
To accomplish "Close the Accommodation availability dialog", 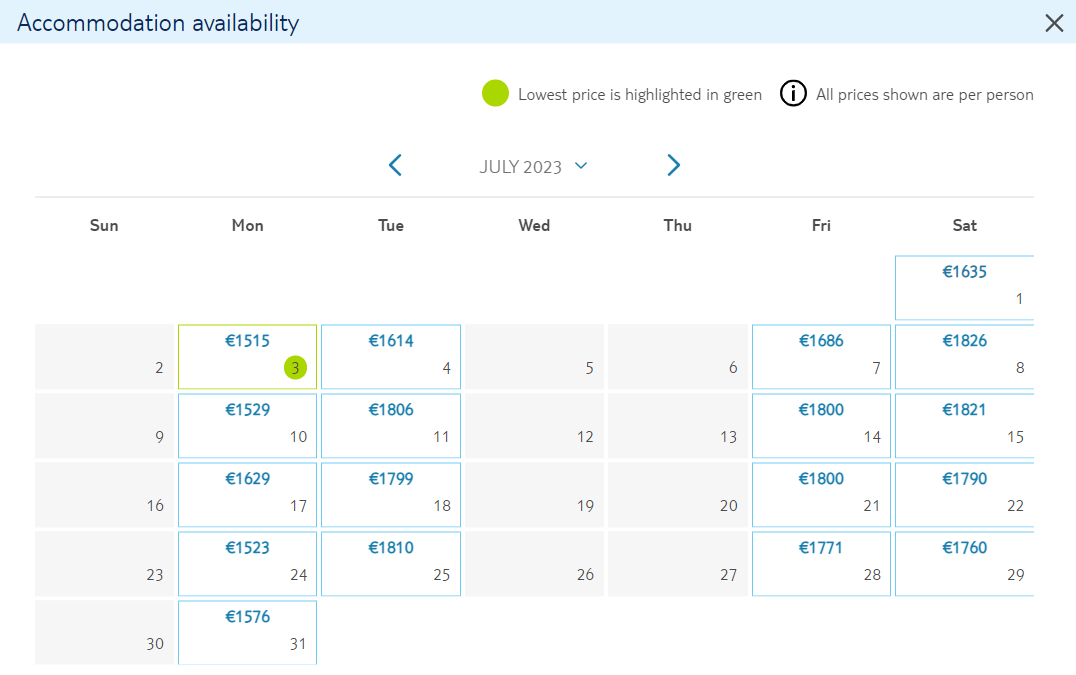I will (1054, 23).
